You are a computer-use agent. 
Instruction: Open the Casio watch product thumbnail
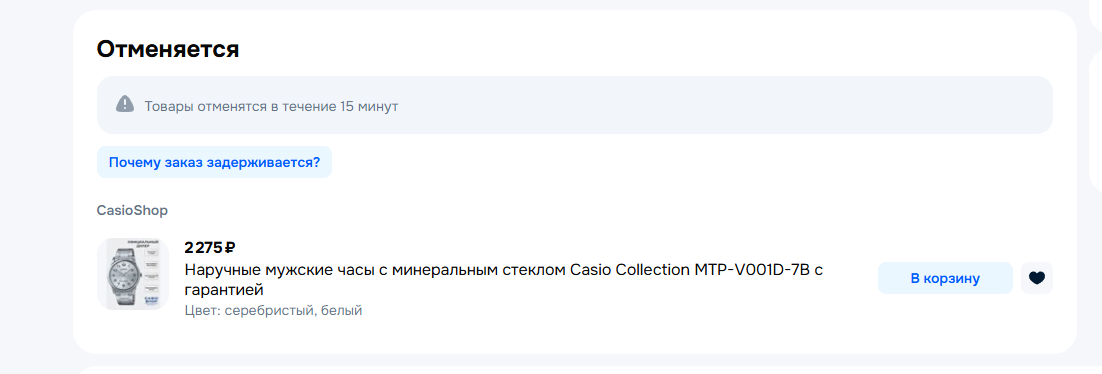click(x=133, y=274)
